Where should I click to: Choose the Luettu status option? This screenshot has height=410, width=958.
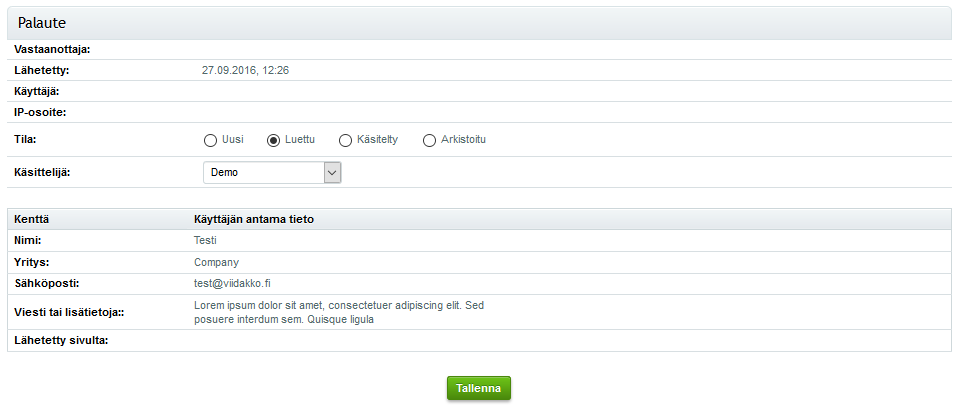coord(273,140)
